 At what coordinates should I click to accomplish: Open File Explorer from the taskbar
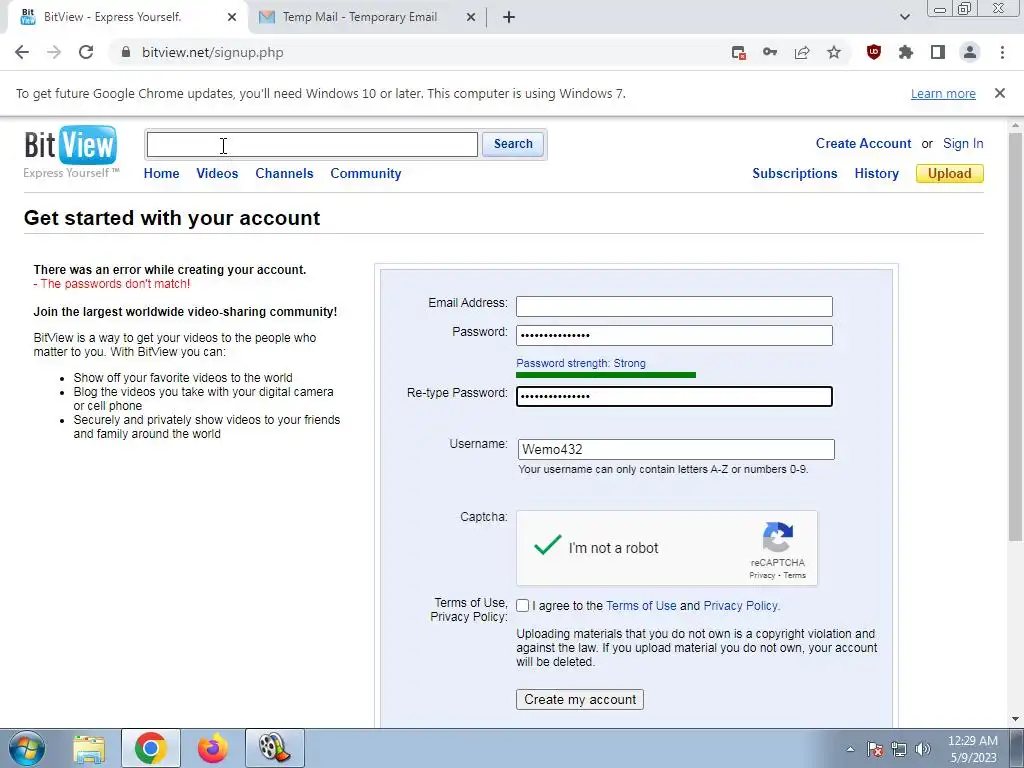pos(89,748)
